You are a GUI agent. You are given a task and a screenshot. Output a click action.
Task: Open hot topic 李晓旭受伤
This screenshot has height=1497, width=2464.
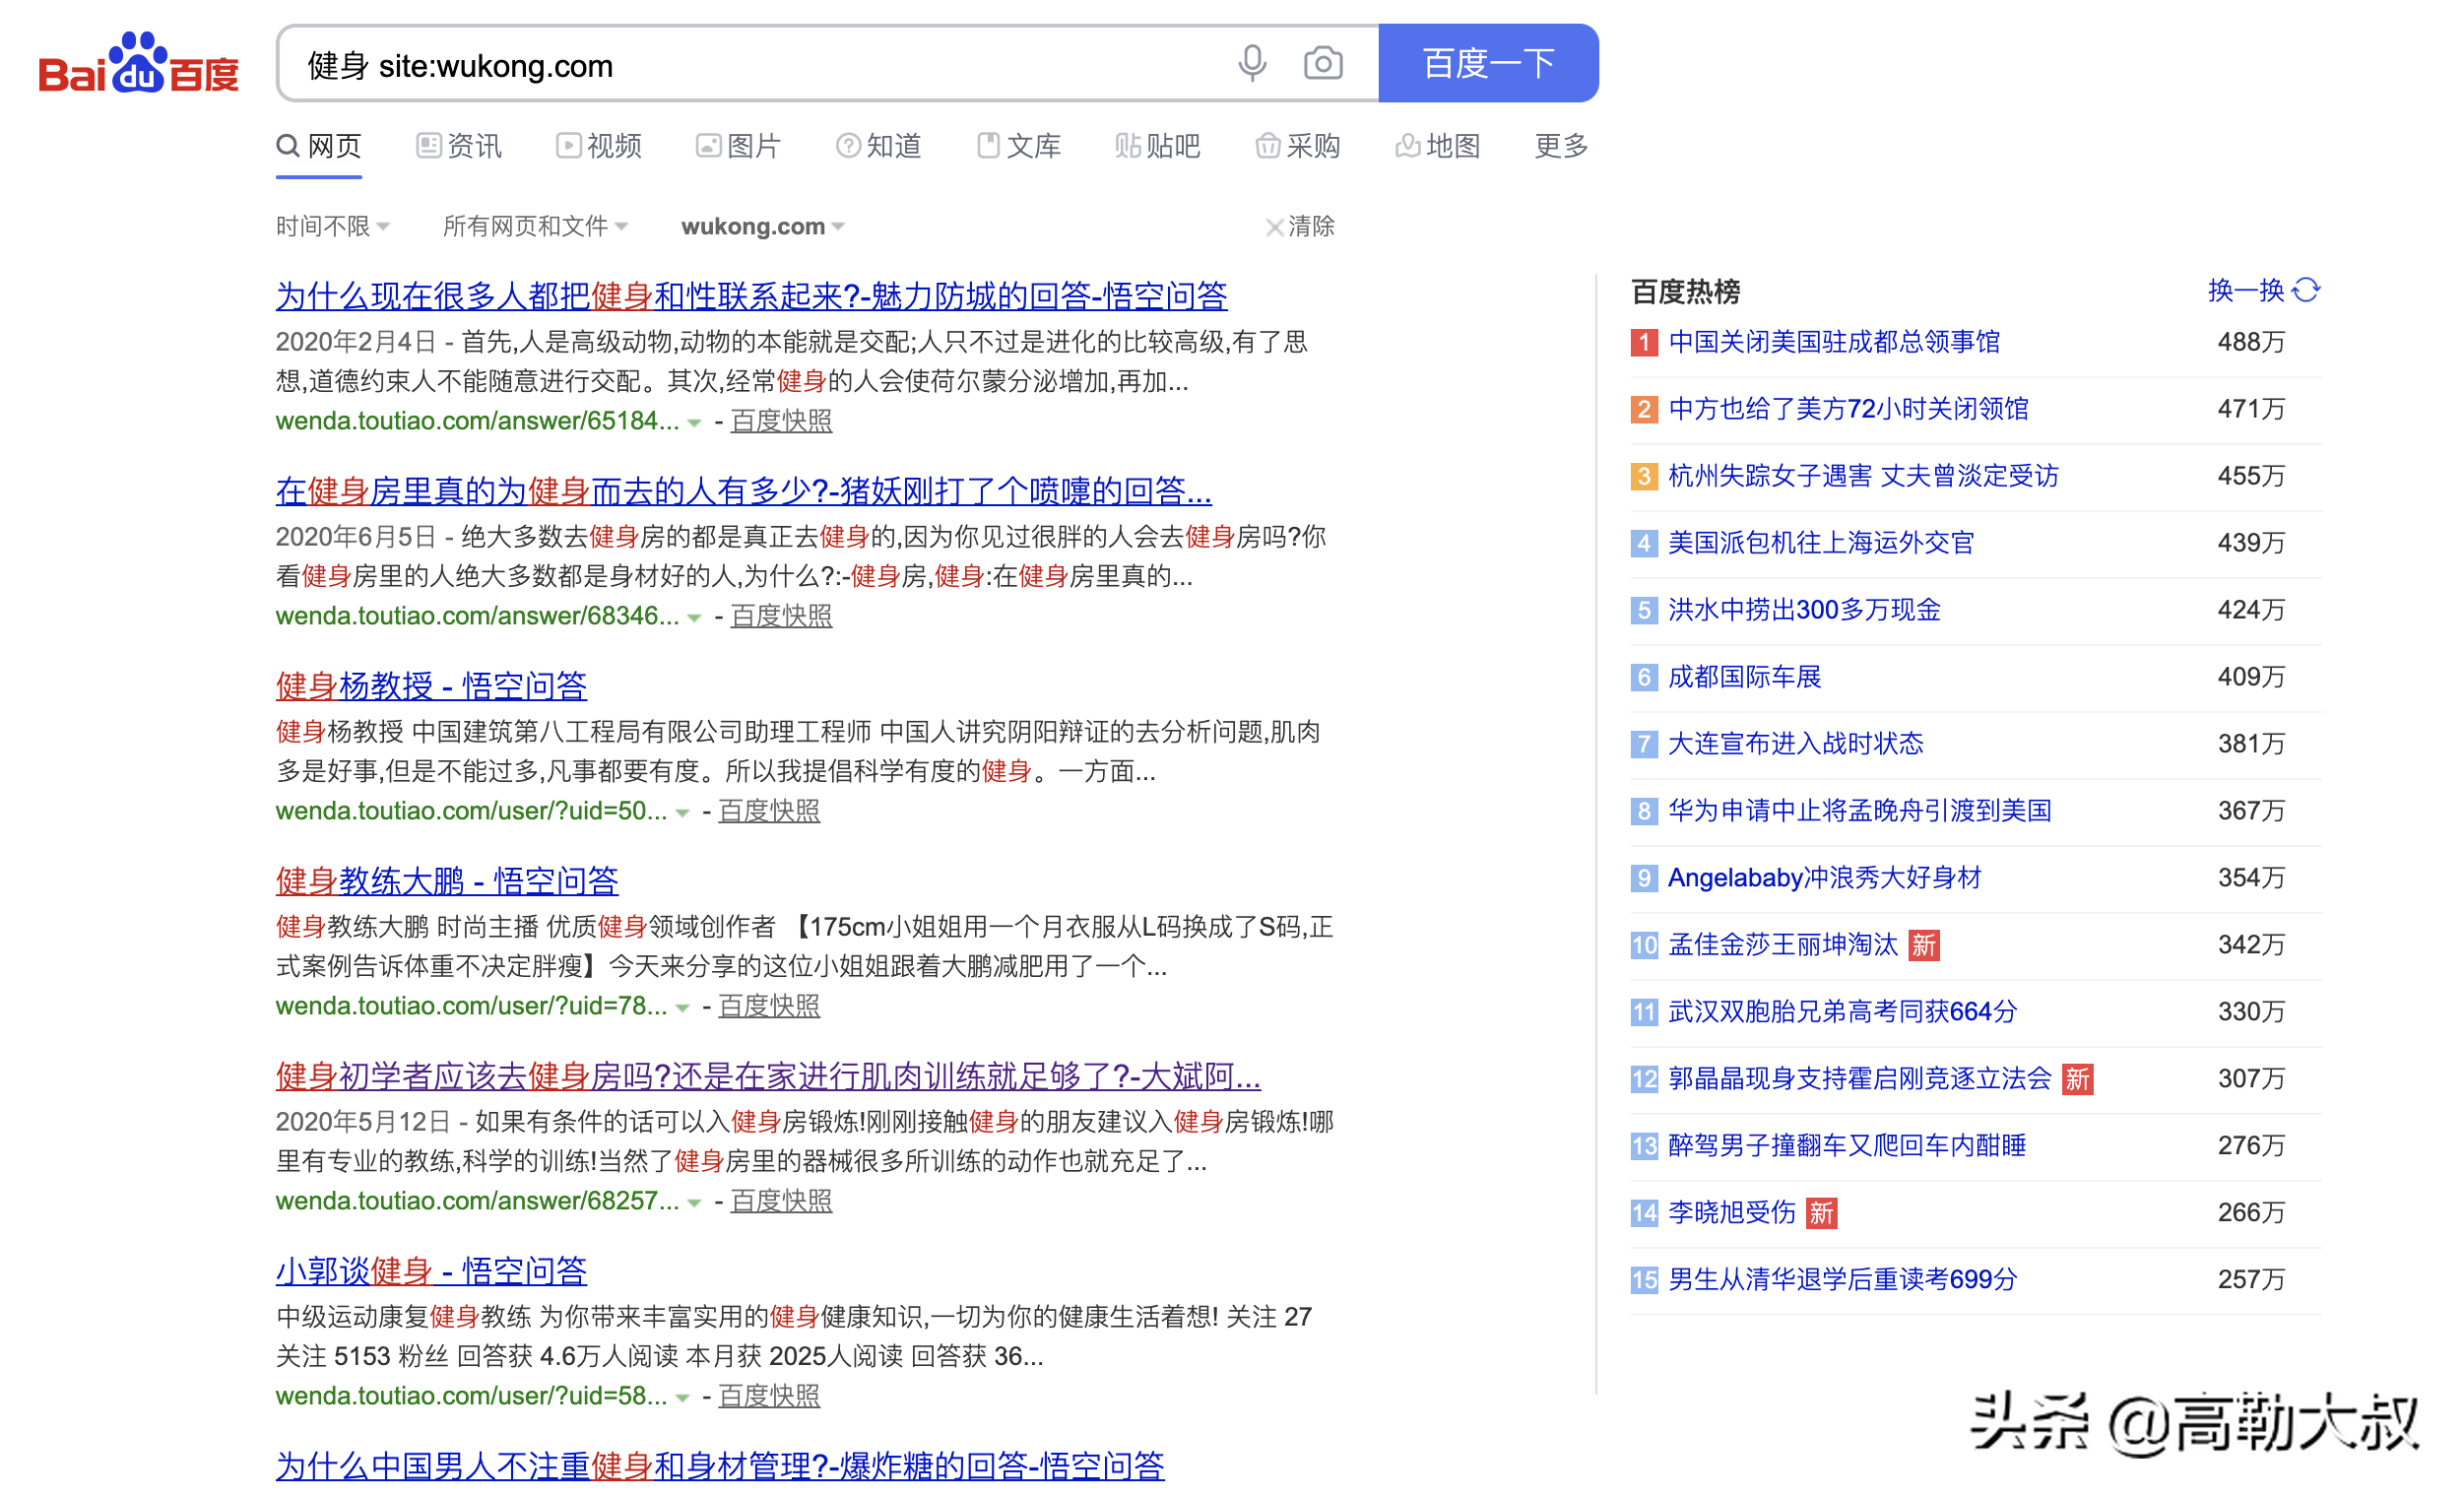1732,1212
